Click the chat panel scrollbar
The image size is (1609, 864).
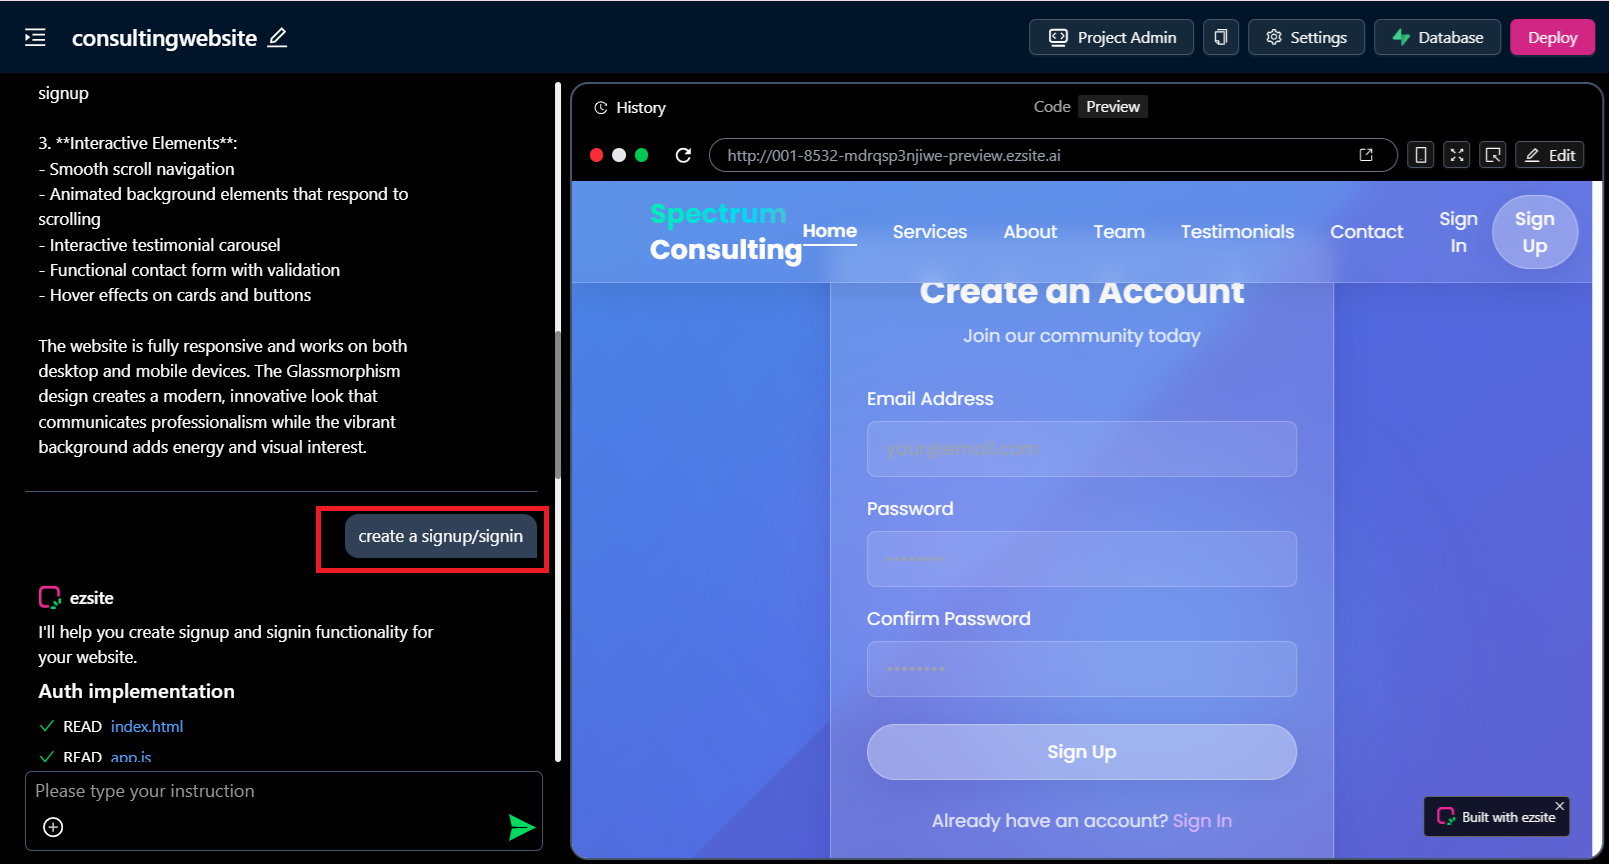tap(558, 400)
